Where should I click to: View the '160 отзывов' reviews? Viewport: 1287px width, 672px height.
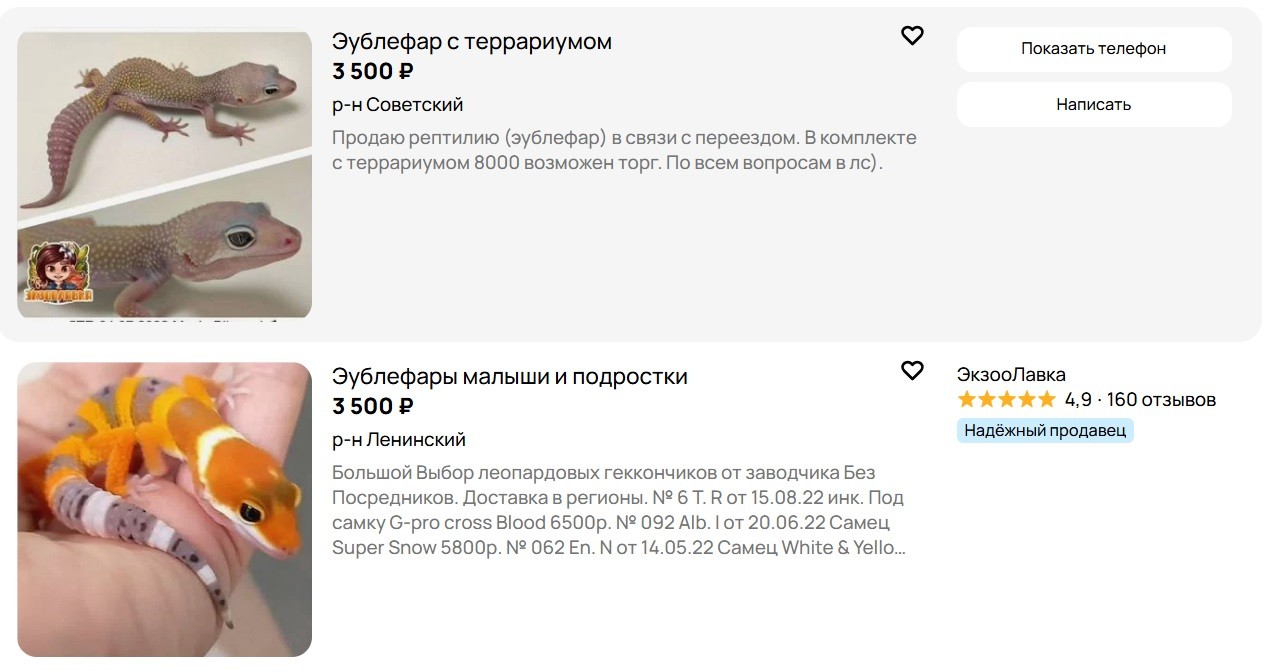pos(1161,400)
